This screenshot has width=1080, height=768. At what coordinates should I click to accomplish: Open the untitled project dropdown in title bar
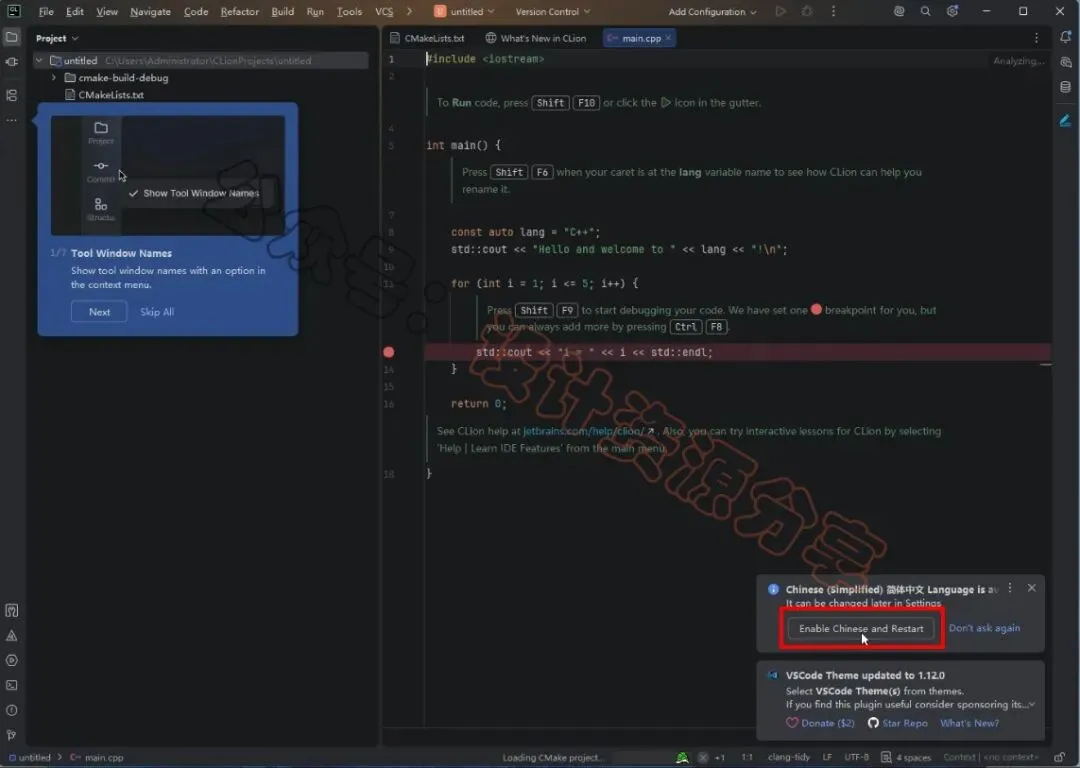(465, 12)
